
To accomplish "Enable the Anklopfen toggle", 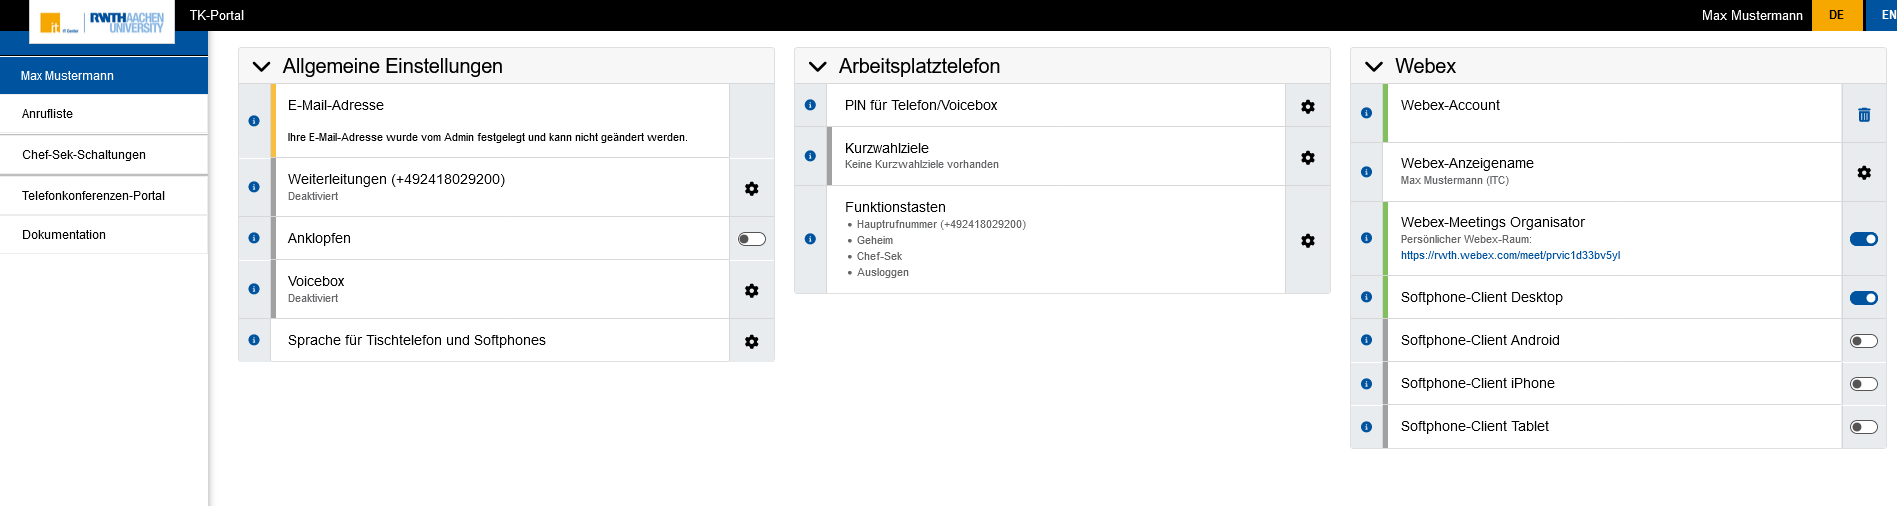I will pos(751,239).
